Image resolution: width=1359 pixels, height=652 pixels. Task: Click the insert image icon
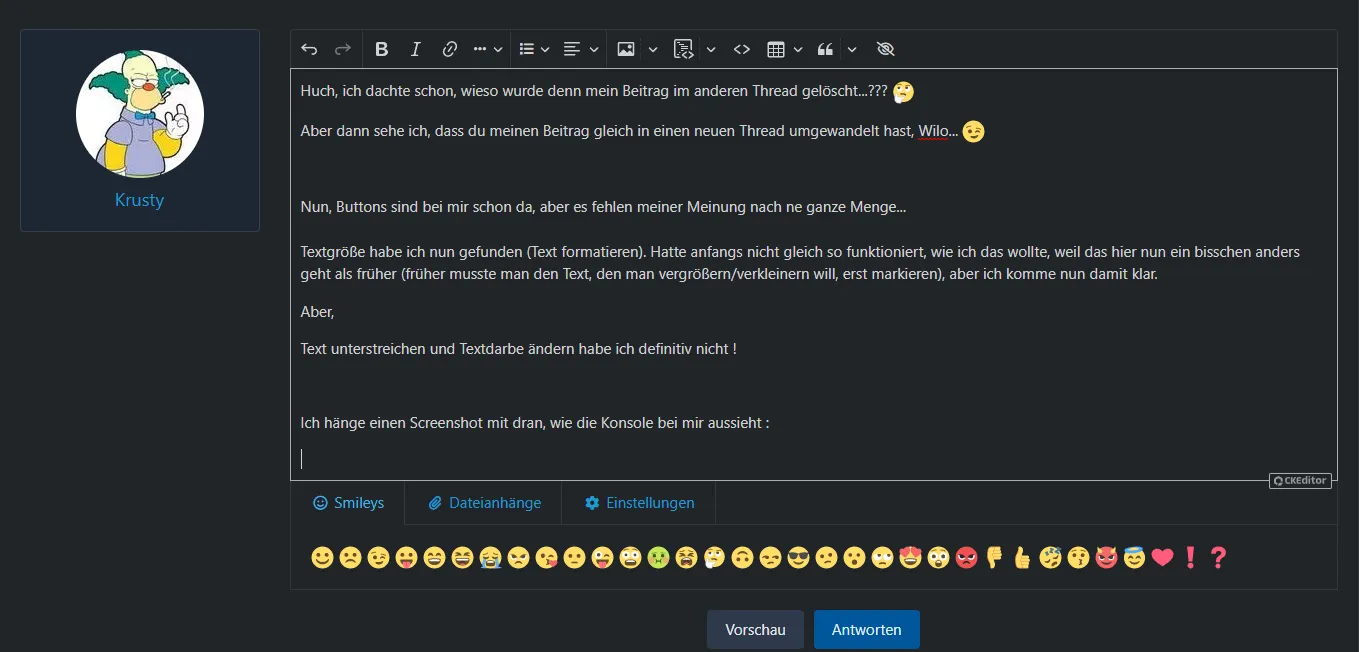626,49
